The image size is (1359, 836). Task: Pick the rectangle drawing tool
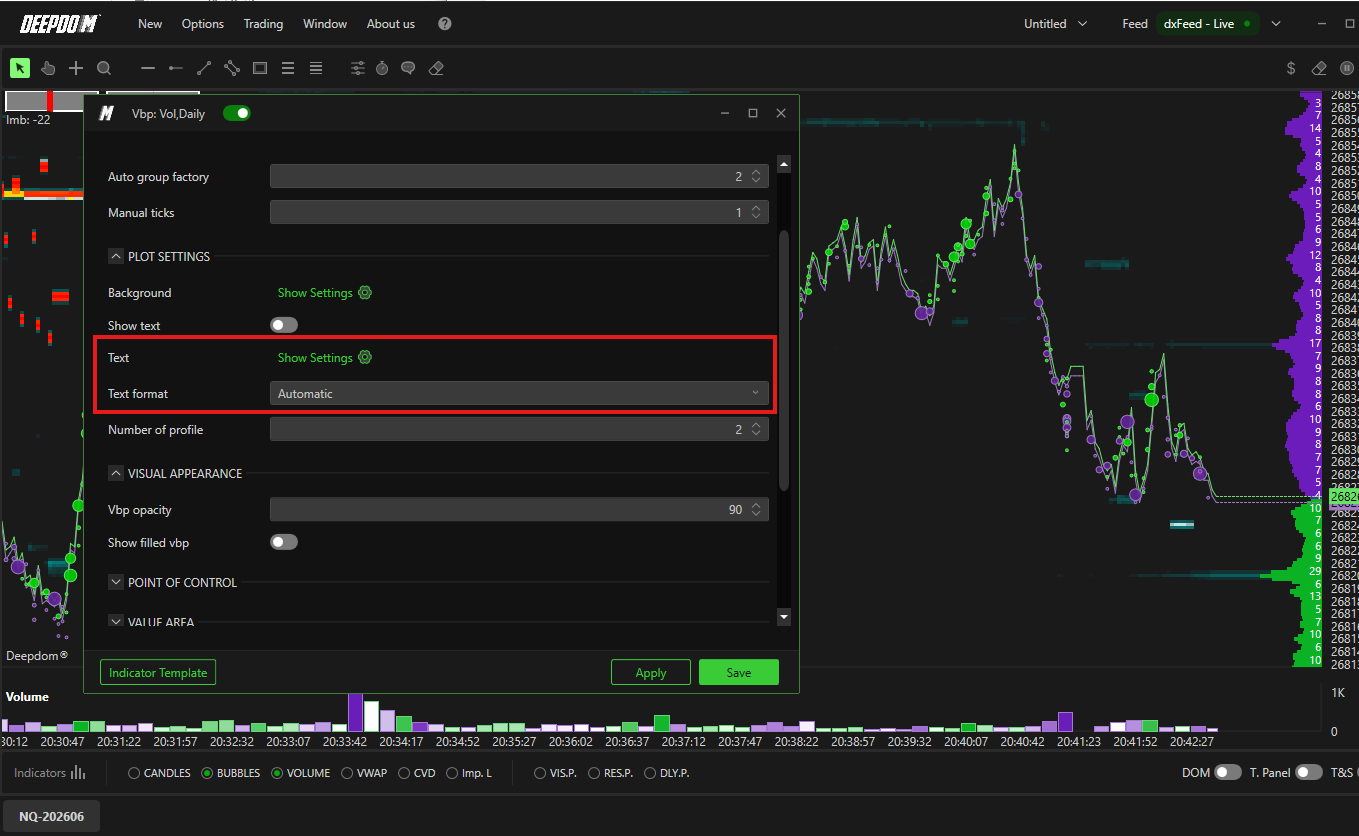click(260, 68)
